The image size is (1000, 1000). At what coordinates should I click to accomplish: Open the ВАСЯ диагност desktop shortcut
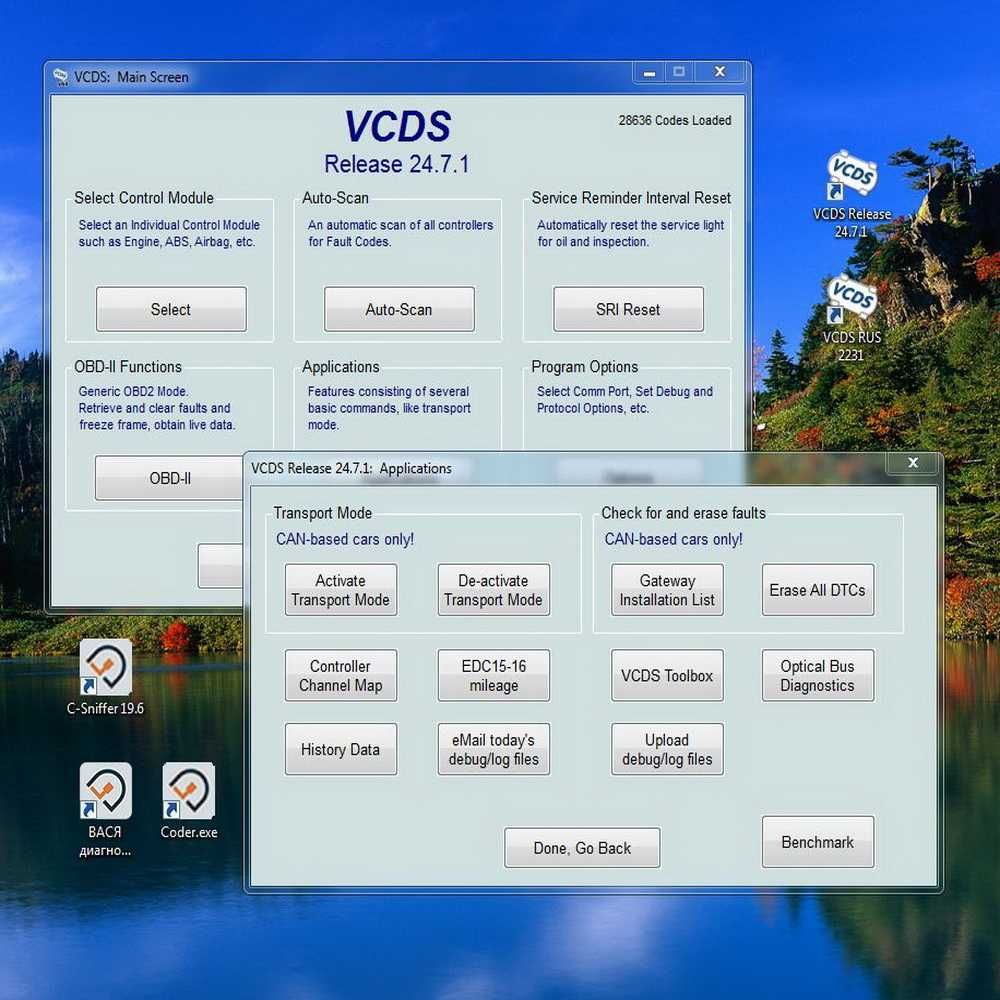coord(105,810)
